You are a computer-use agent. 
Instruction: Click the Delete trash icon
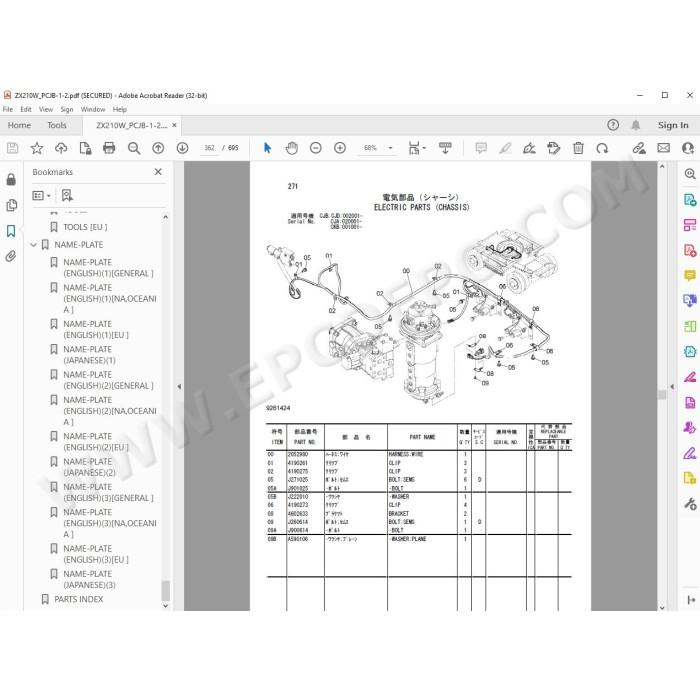tap(578, 148)
